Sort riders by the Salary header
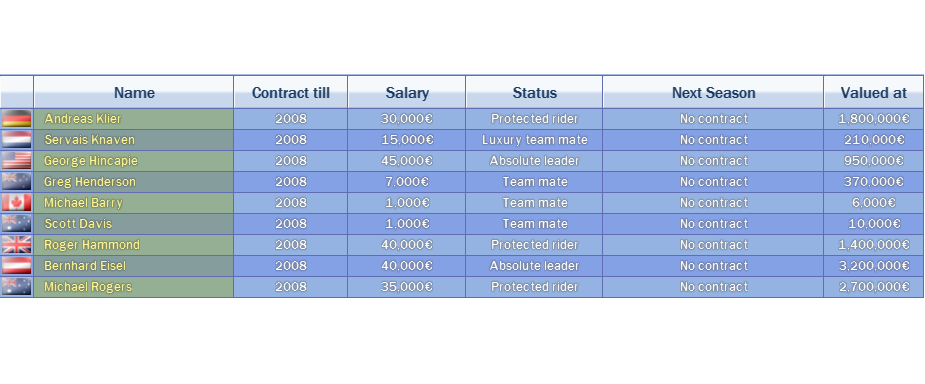Image resolution: width=925 pixels, height=384 pixels. 407,93
